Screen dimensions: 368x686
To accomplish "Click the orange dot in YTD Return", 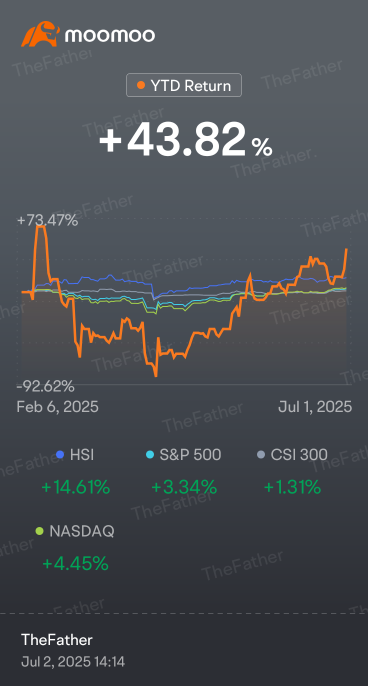I will [x=141, y=85].
